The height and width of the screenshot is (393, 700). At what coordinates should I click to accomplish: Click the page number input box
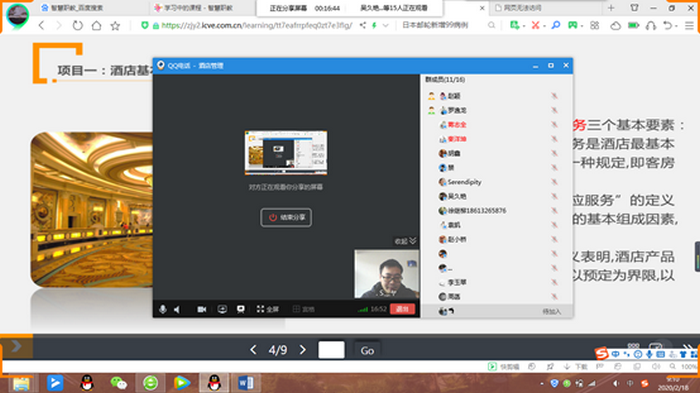[x=331, y=350]
